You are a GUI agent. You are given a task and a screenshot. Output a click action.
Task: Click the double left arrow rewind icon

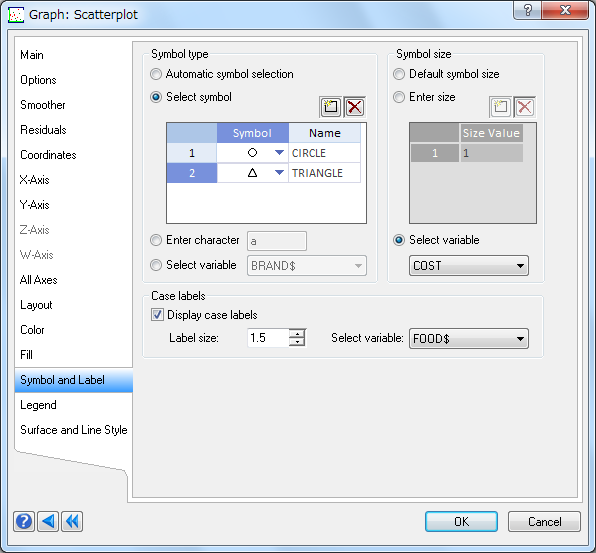tap(72, 521)
